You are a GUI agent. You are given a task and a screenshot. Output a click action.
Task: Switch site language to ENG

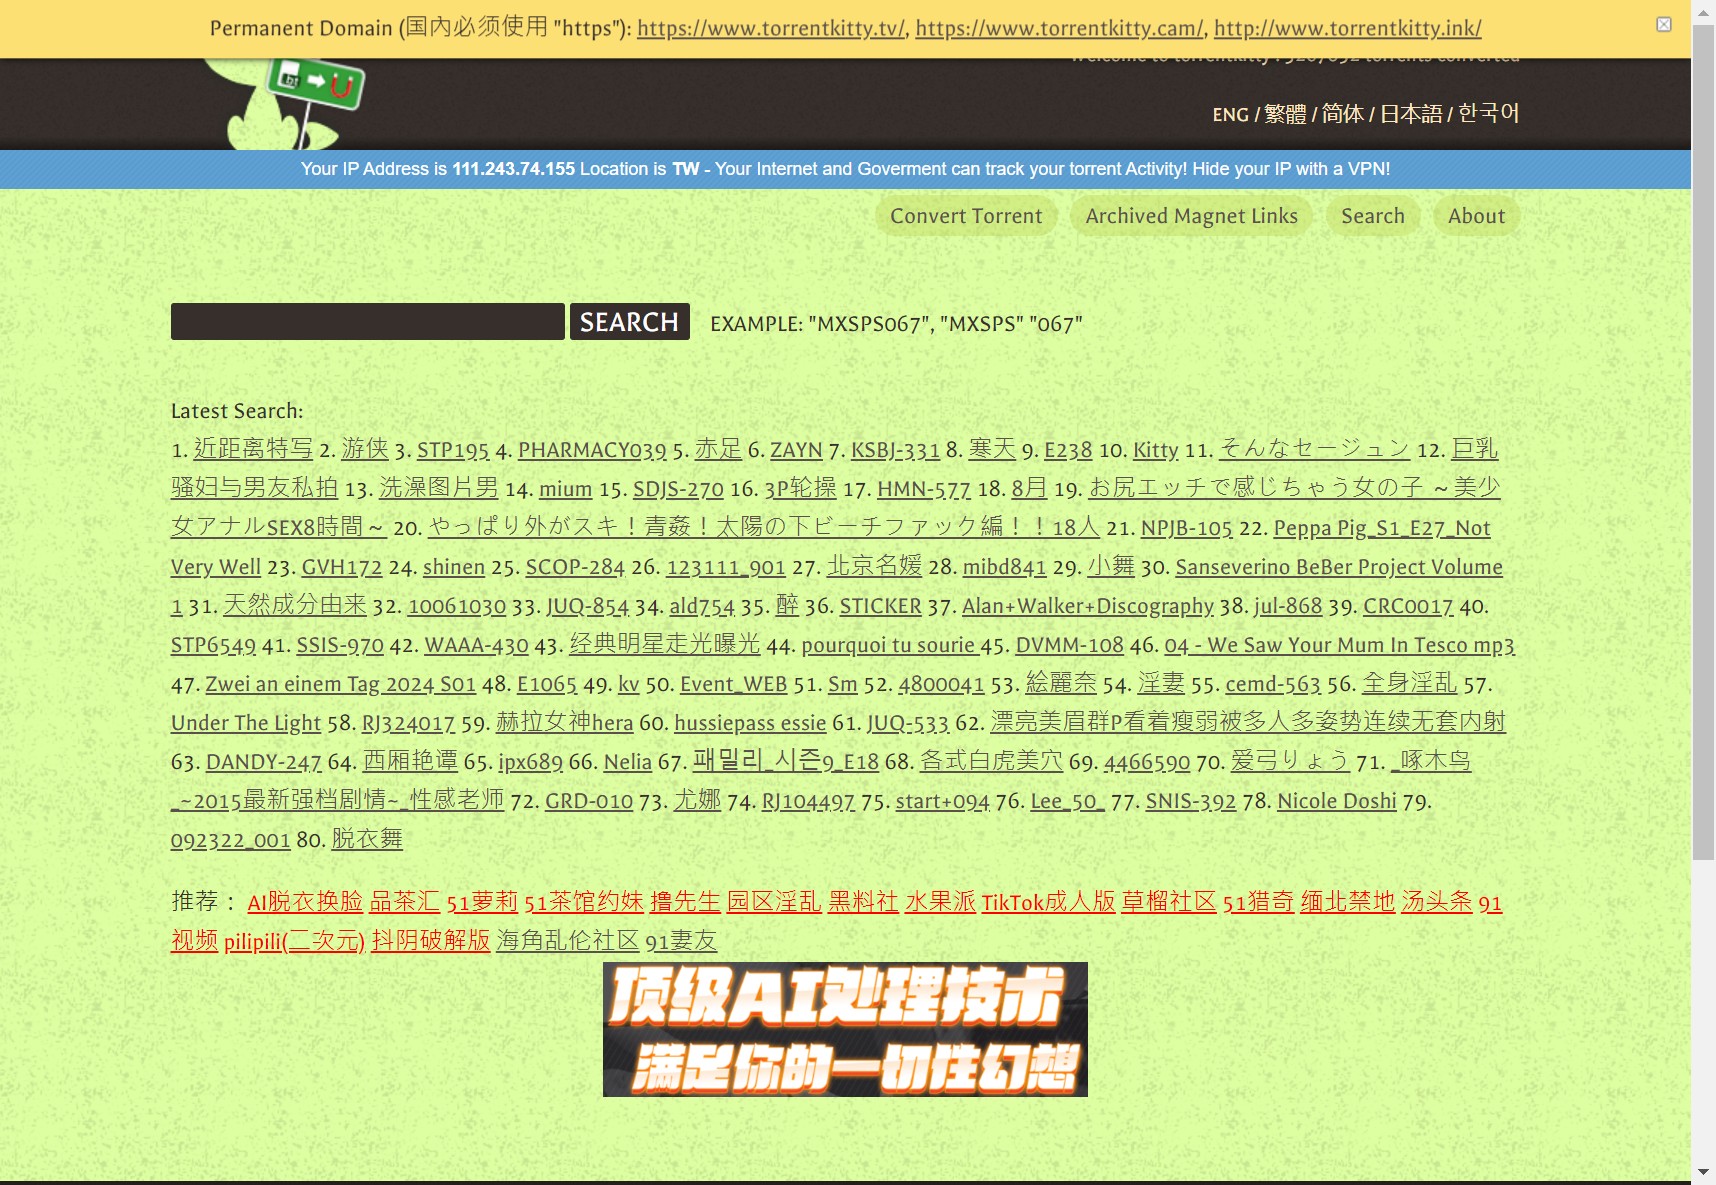(x=1230, y=115)
